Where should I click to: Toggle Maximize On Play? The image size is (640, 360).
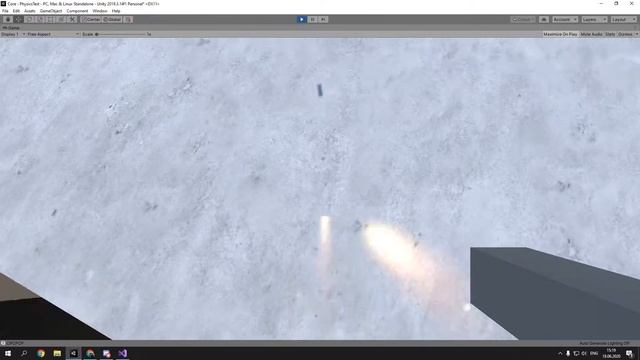560,34
